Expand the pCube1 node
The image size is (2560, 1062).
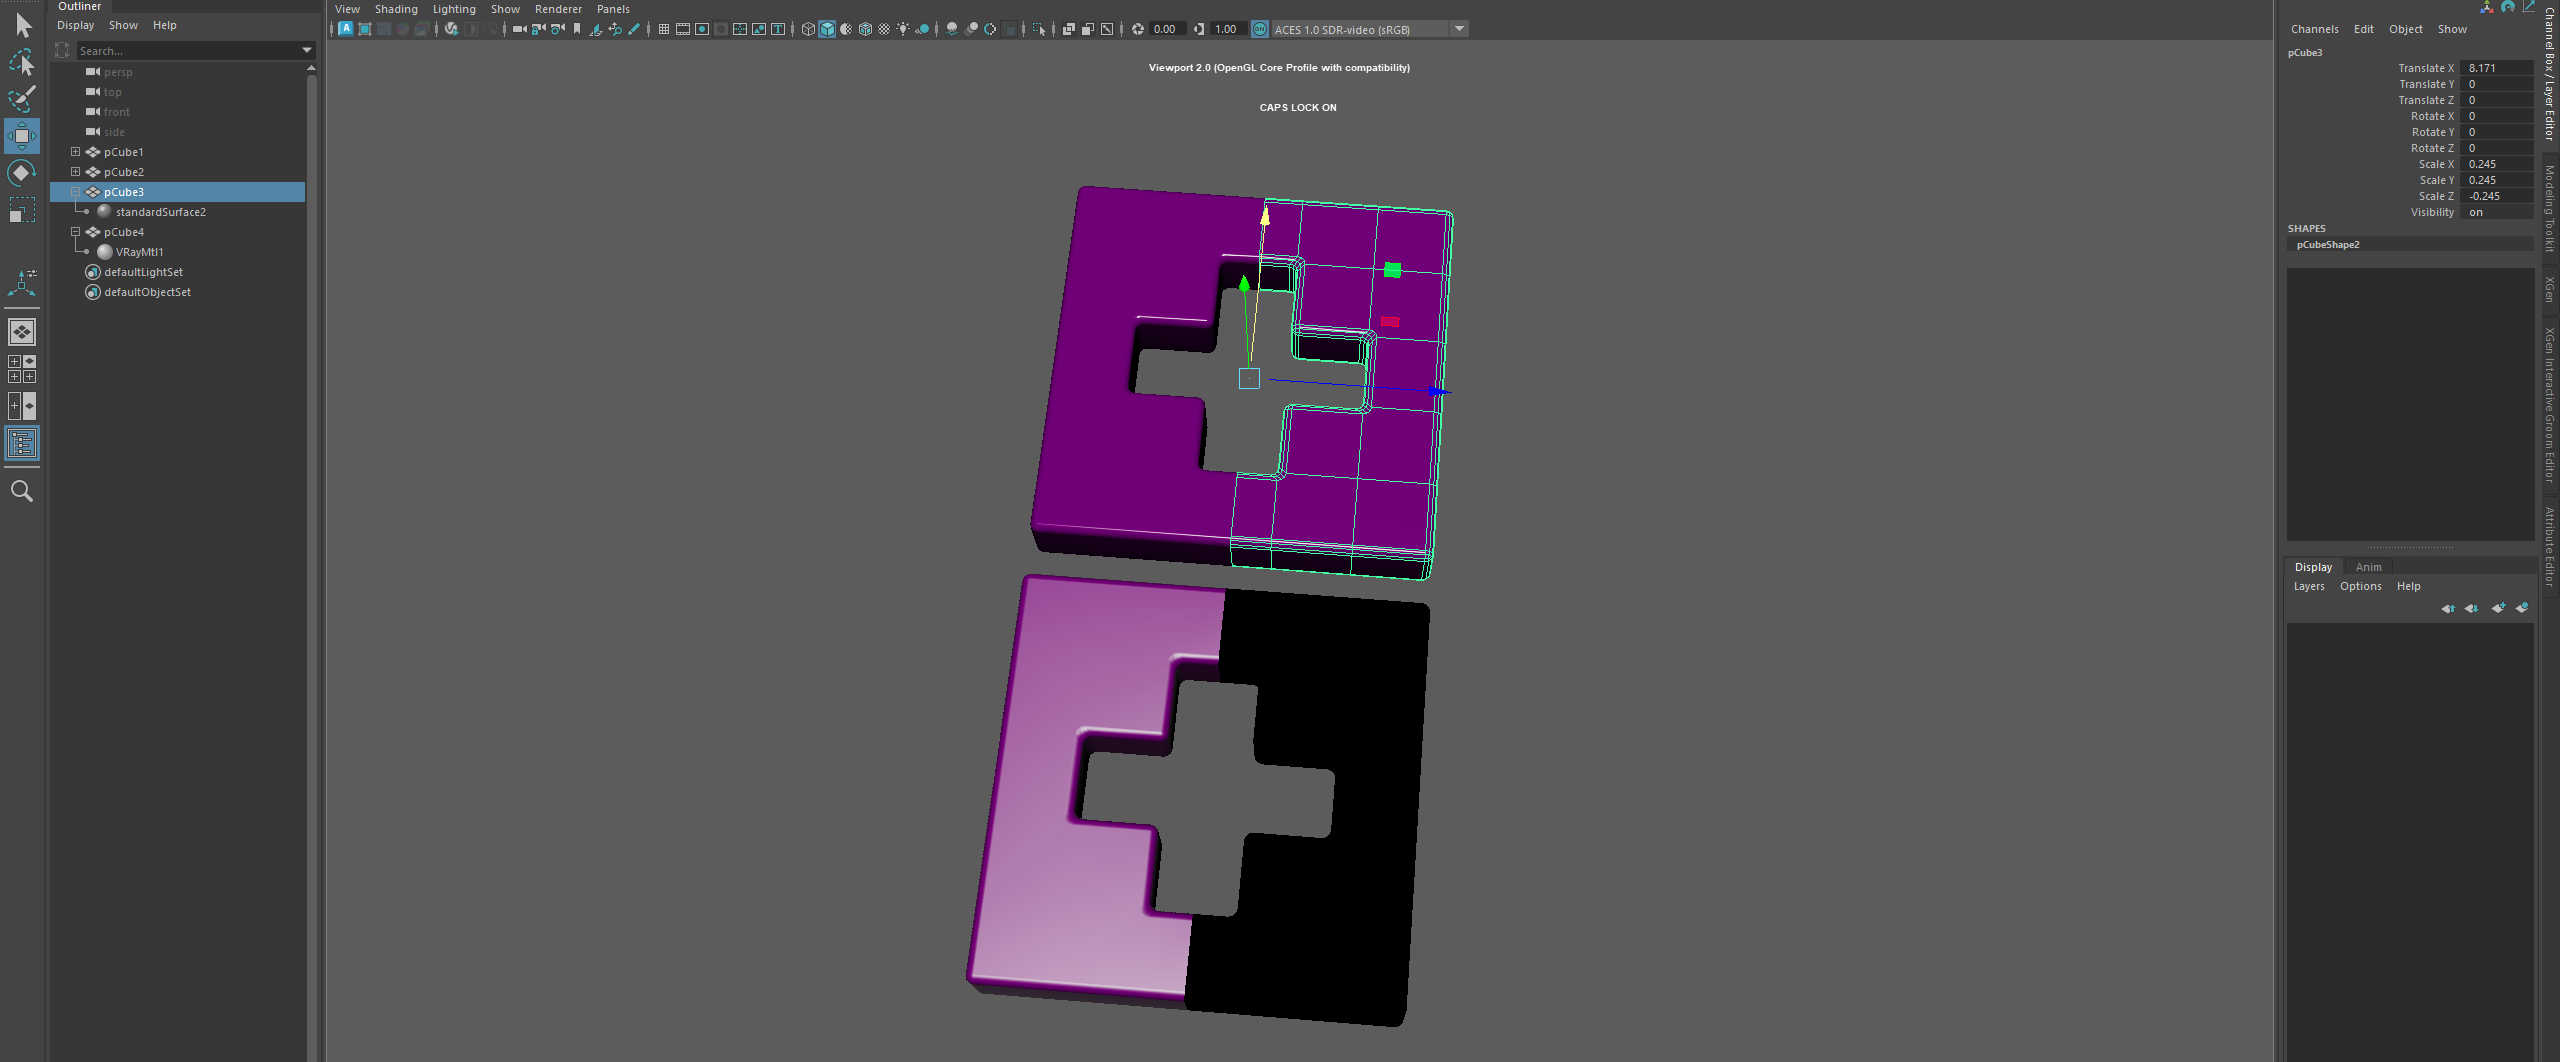(x=75, y=152)
